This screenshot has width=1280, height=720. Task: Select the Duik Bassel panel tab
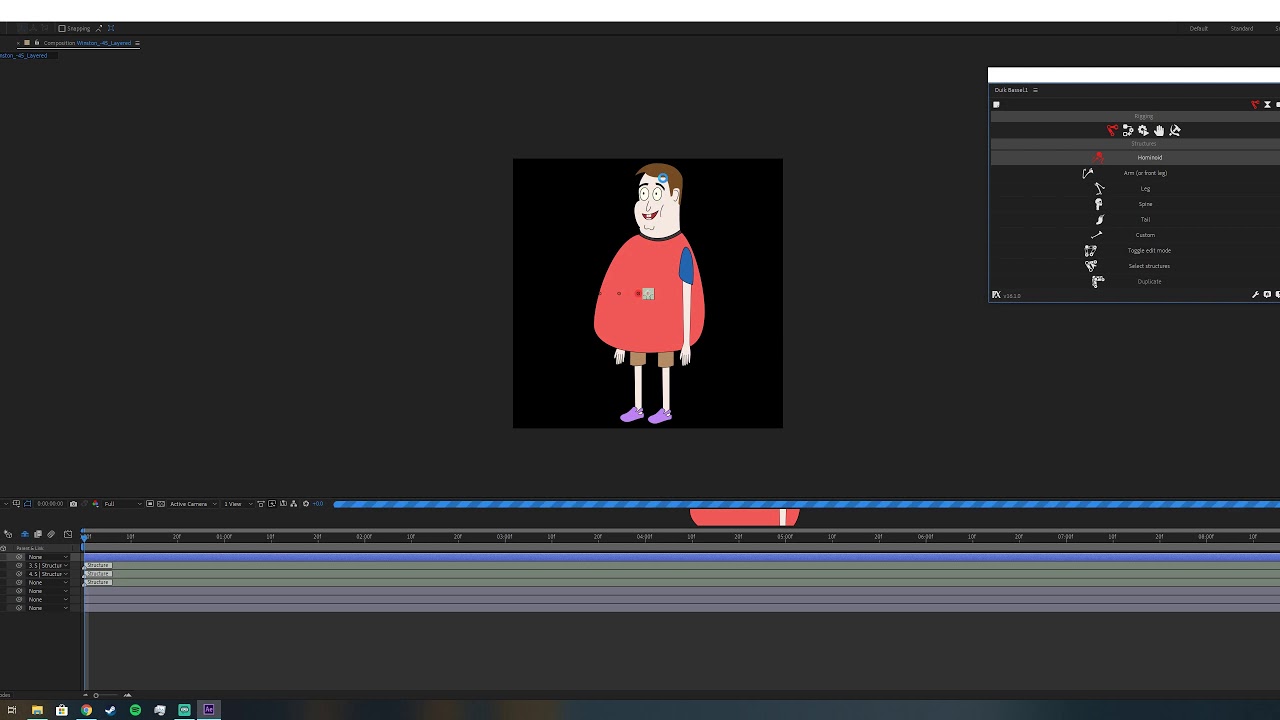point(1011,90)
